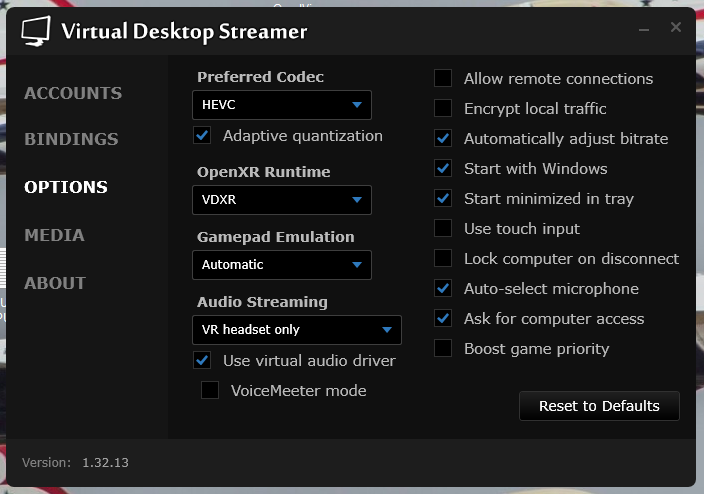Go to the Media section
Viewport: 704px width, 494px height.
coord(54,235)
